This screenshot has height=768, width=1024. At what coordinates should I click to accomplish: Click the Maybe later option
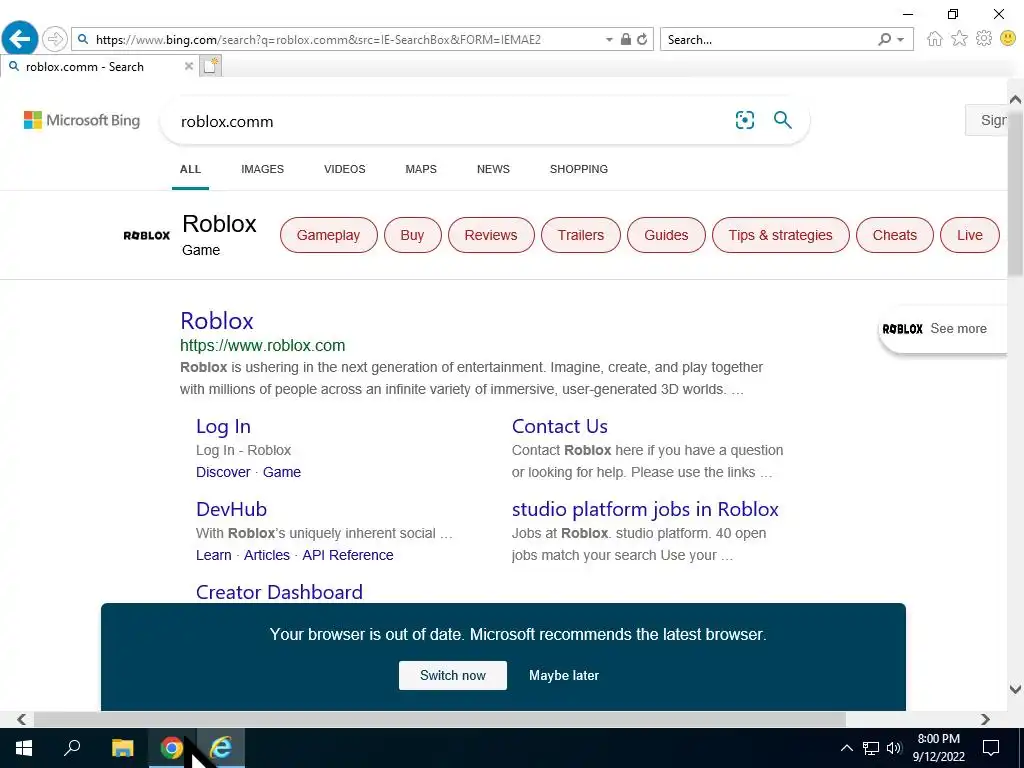click(564, 675)
